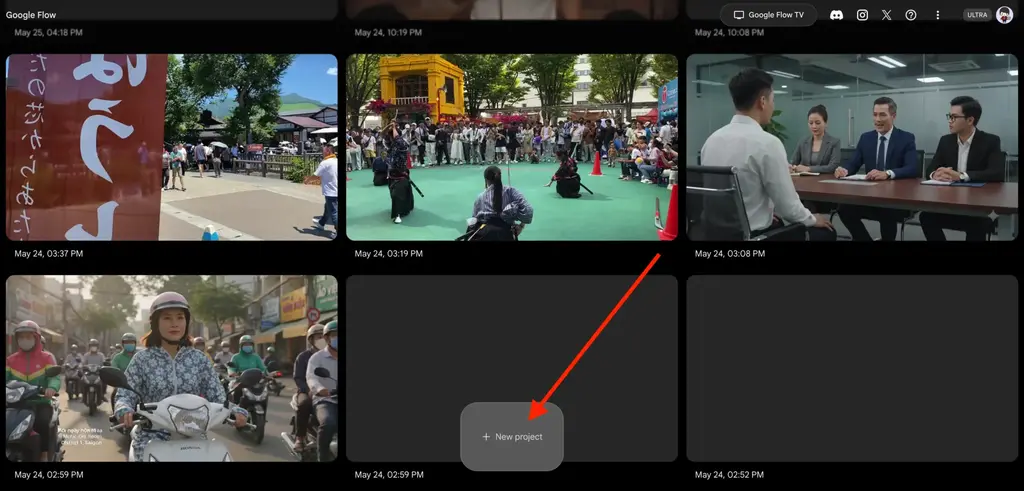Click the date 'May 24, 03:19 PM'
1024x491 pixels.
coord(389,253)
